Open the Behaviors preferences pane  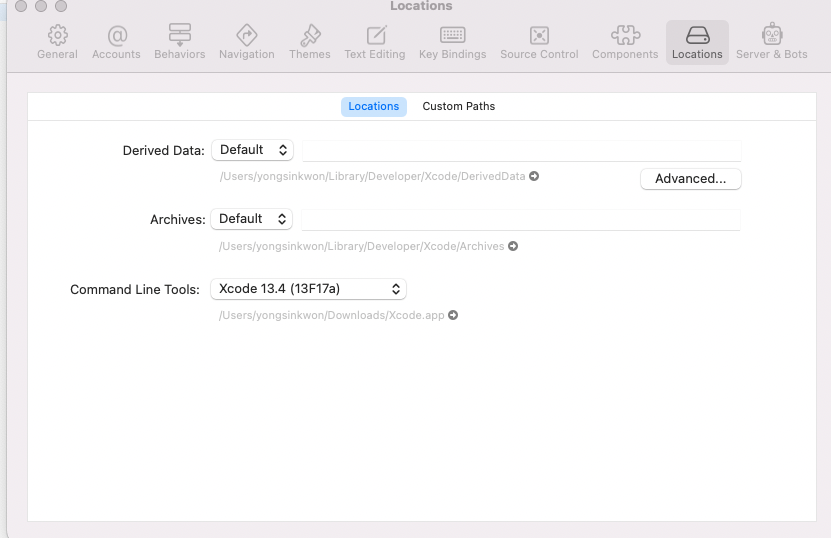click(180, 42)
